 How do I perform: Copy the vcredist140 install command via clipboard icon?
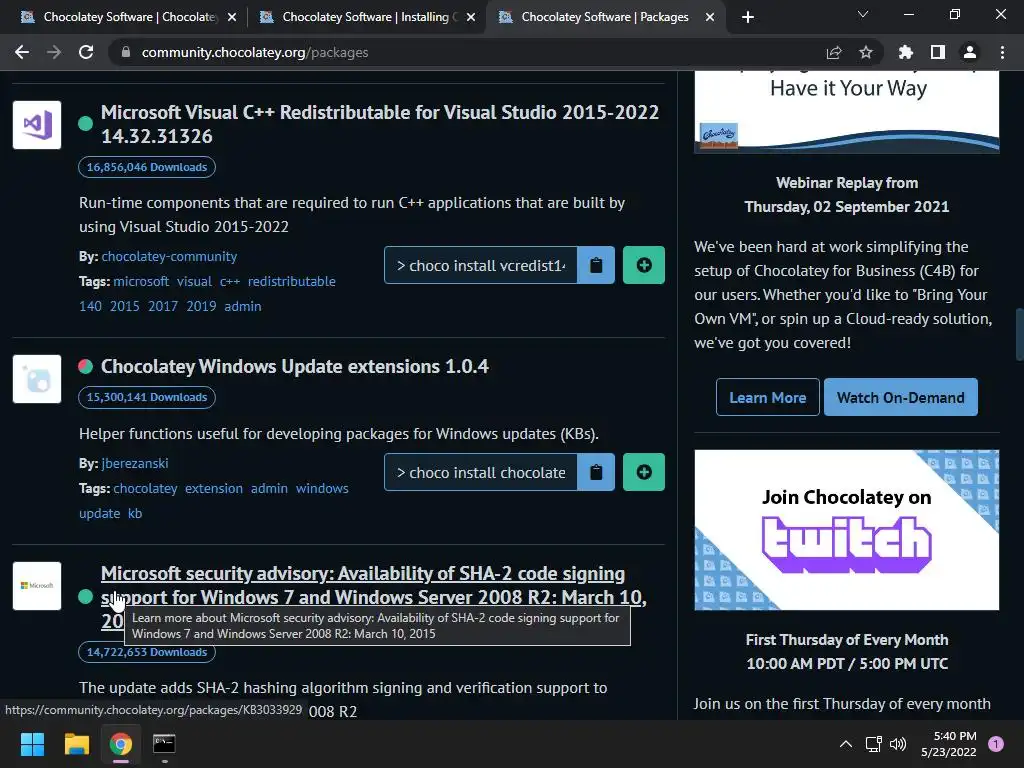596,265
